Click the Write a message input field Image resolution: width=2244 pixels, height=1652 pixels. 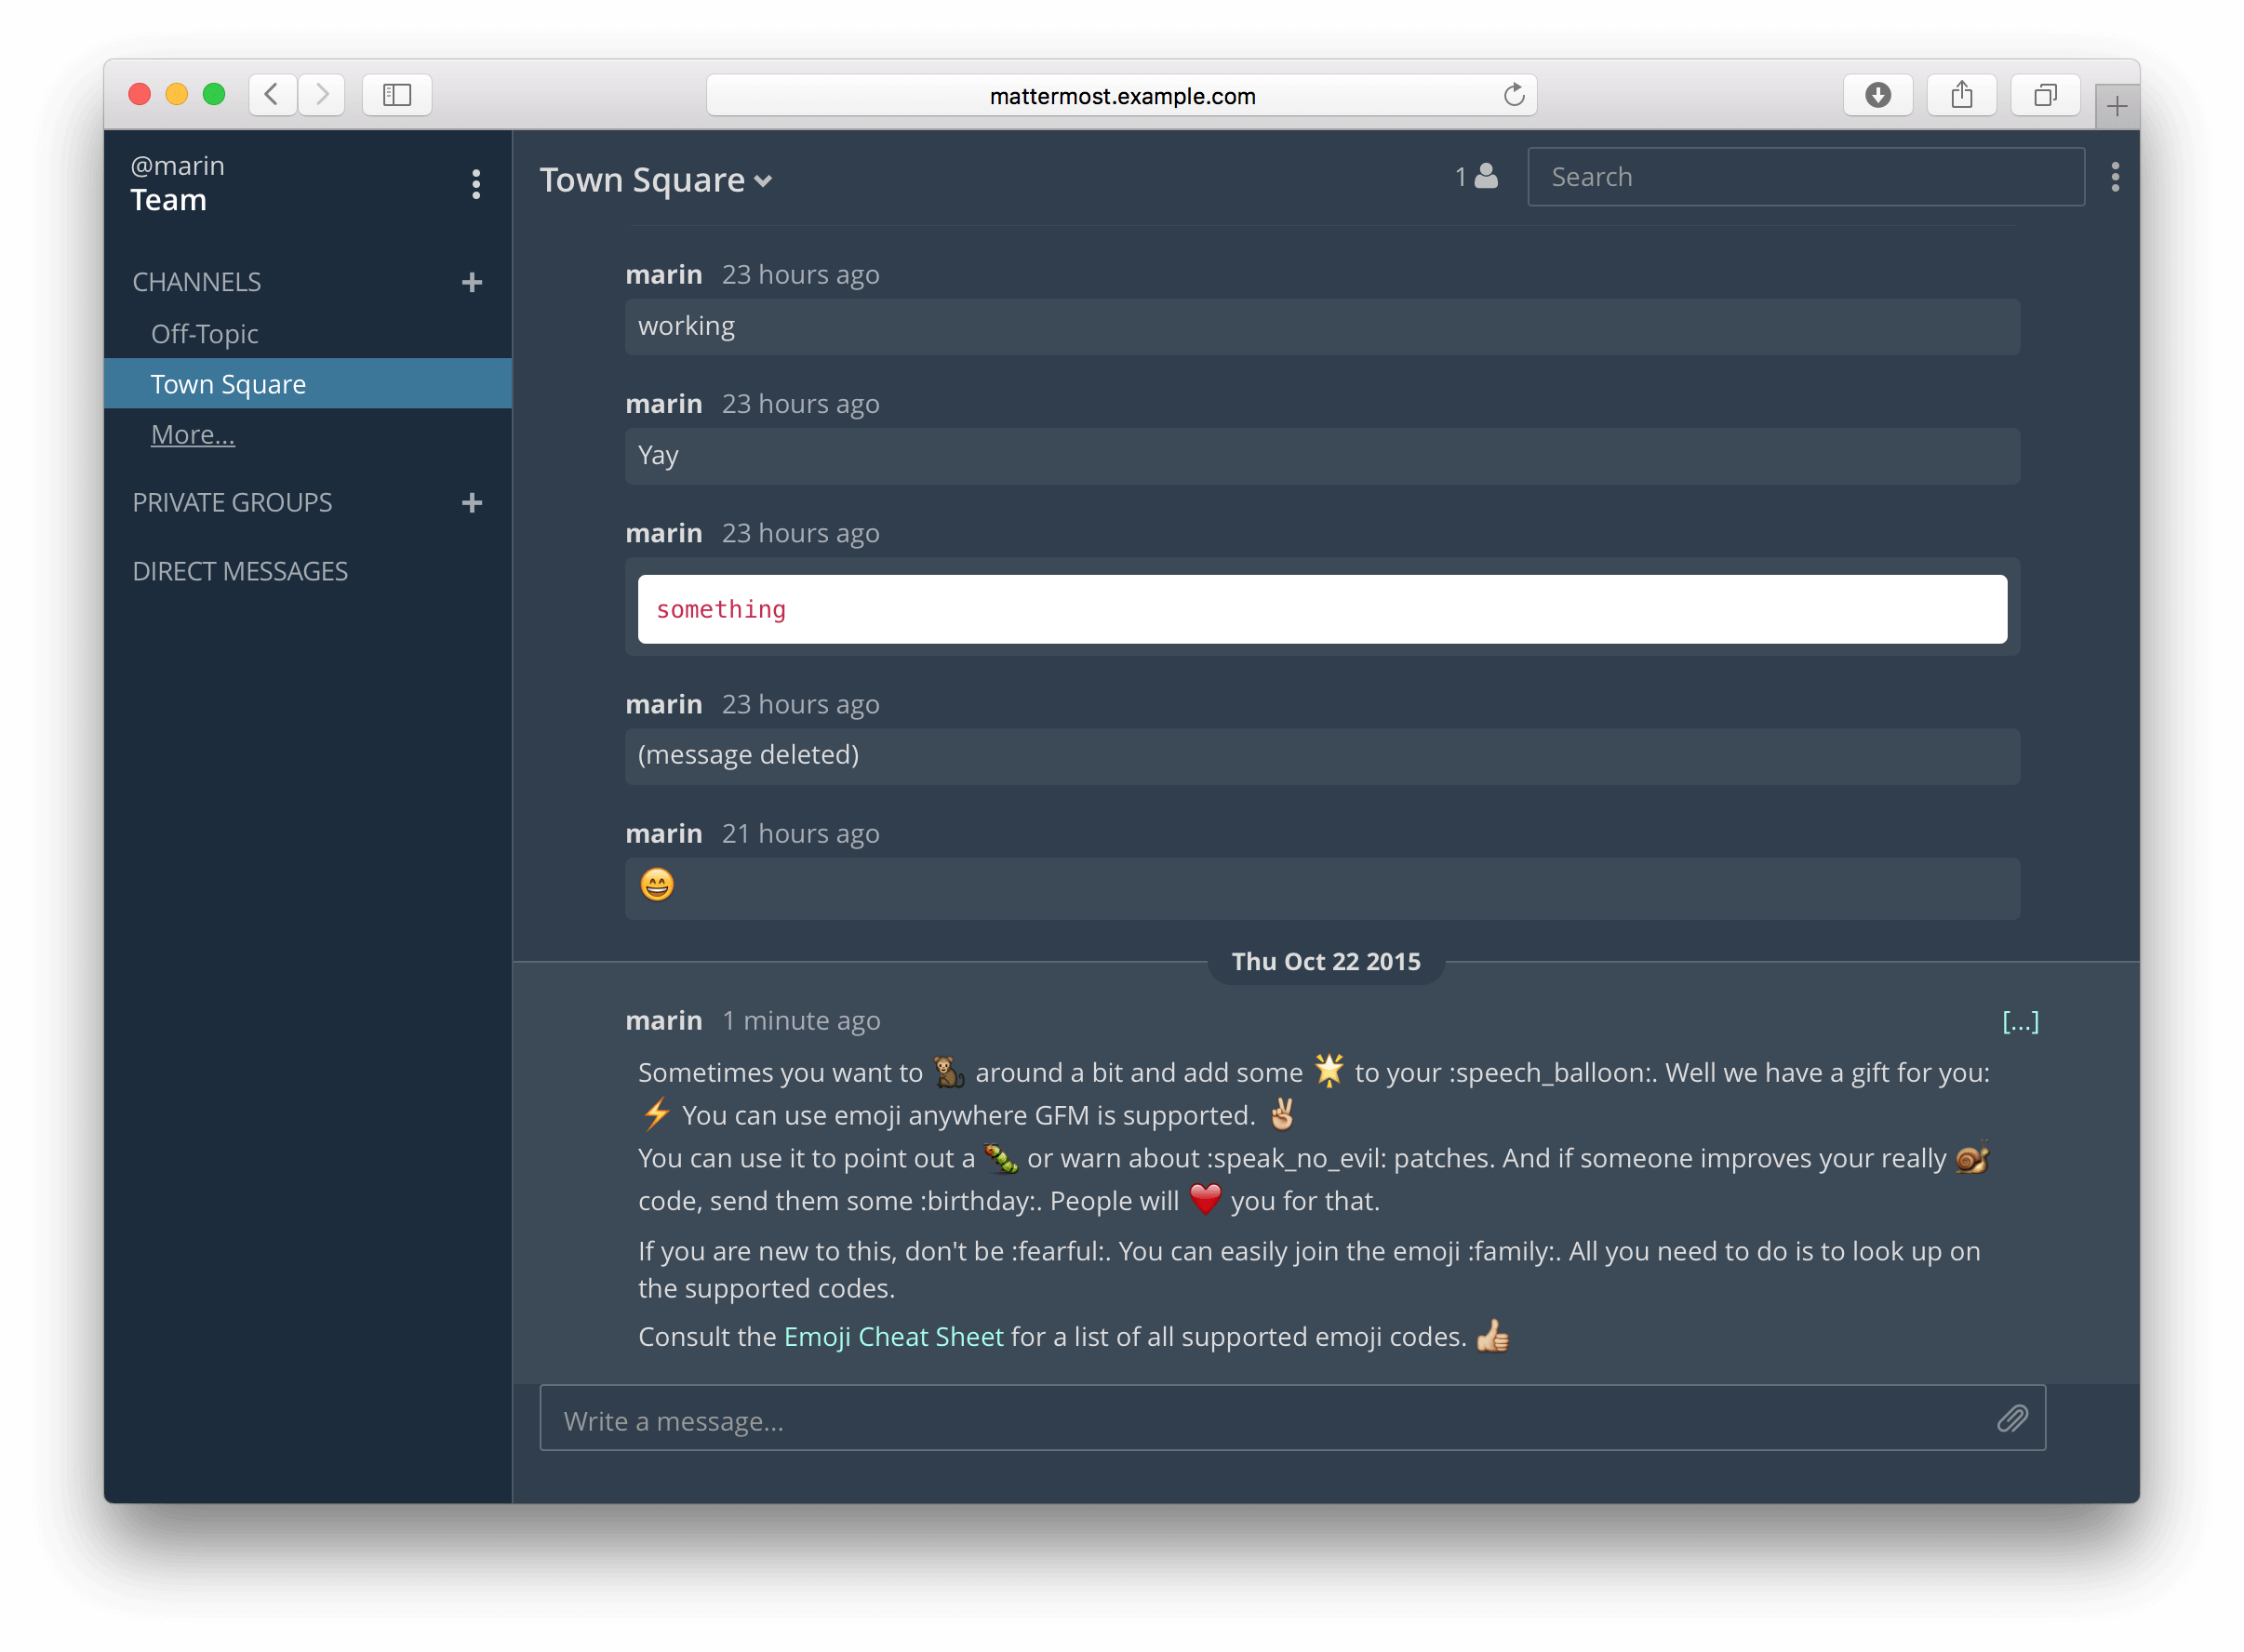(x=1294, y=1419)
